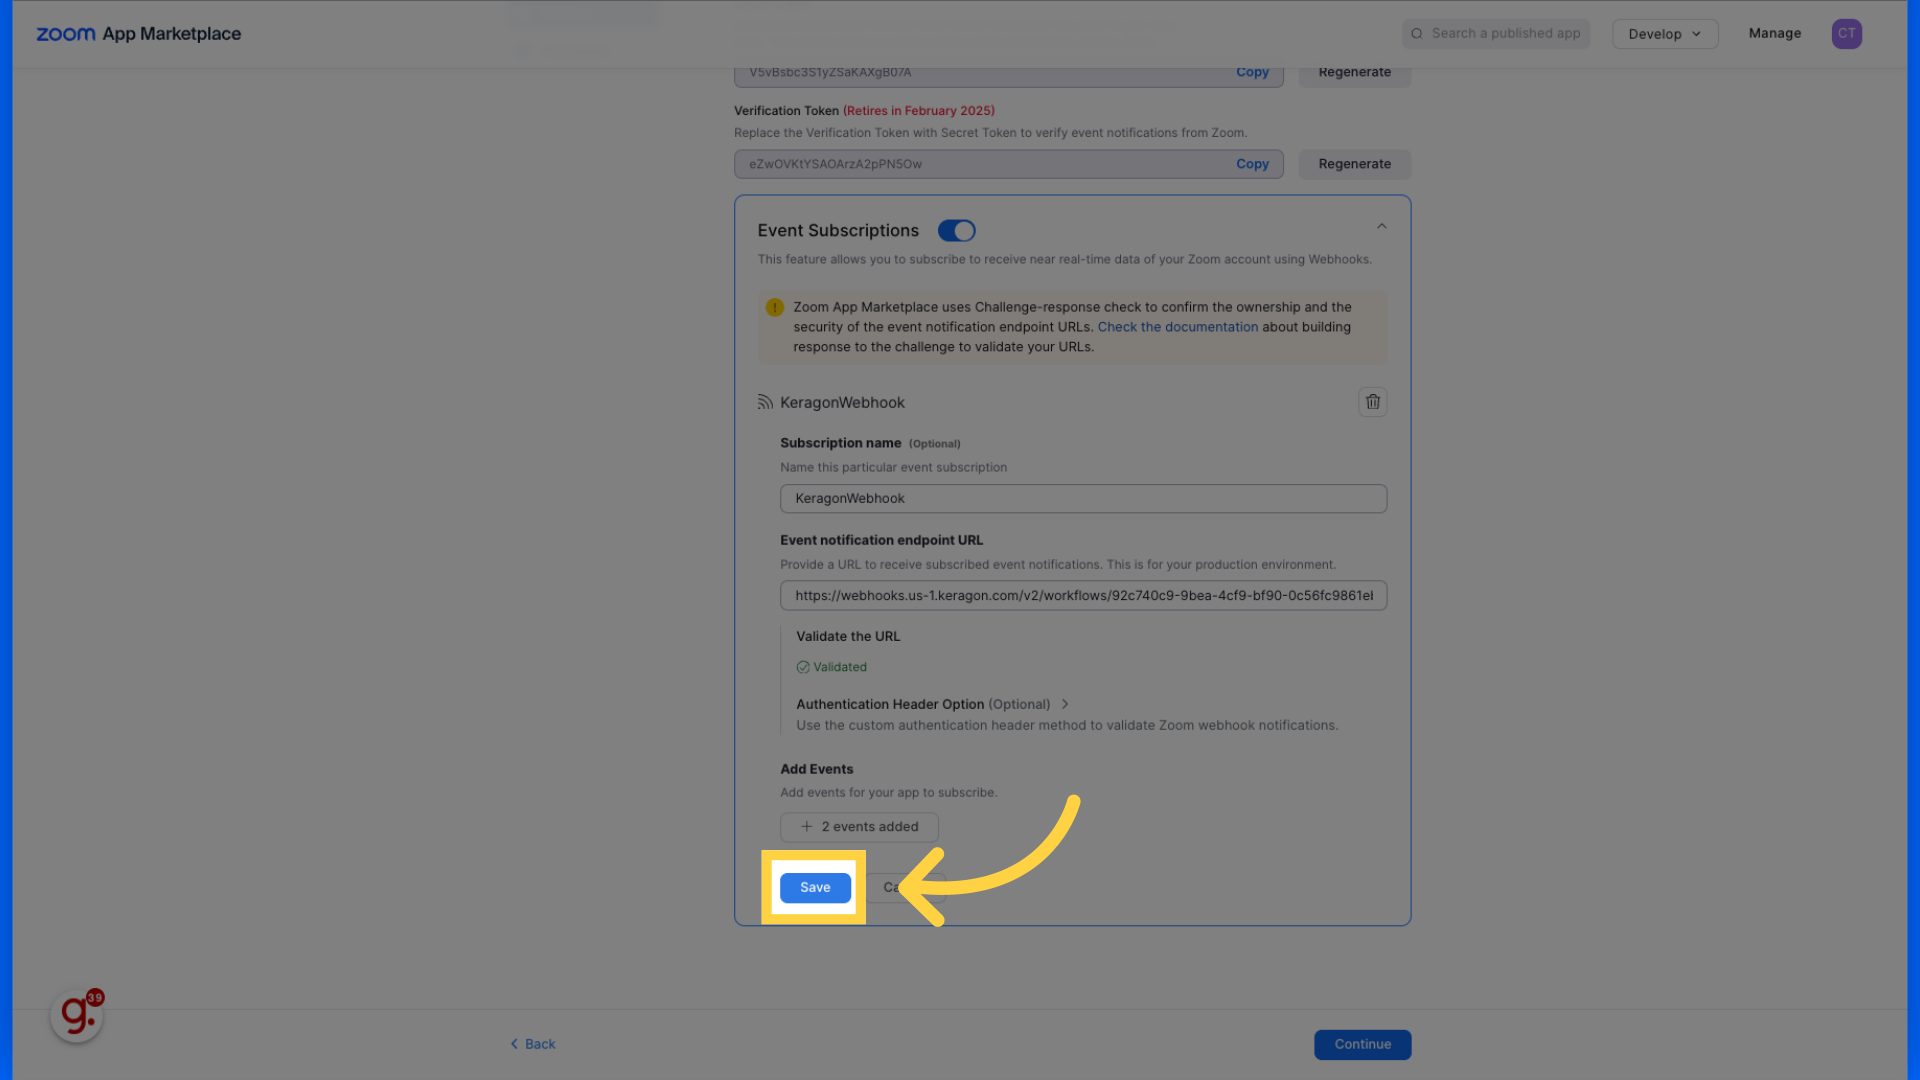
Task: Go Back to previous step
Action: coord(533,1044)
